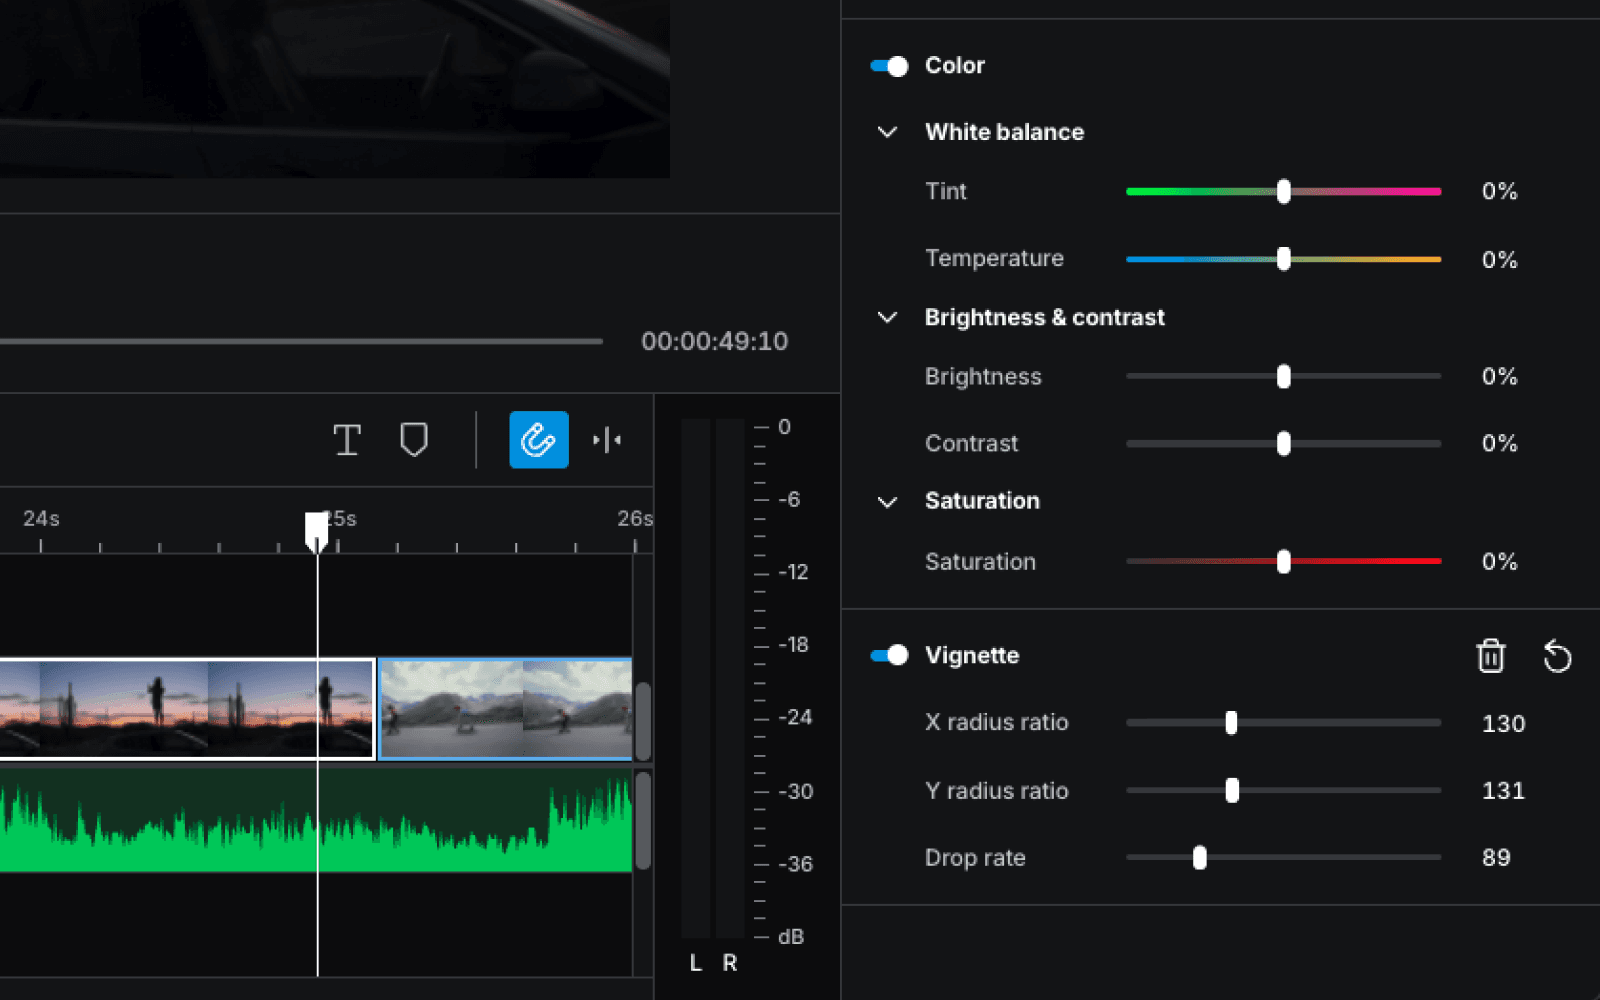Select the Text tool icon
Viewport: 1600px width, 1000px height.
(347, 440)
